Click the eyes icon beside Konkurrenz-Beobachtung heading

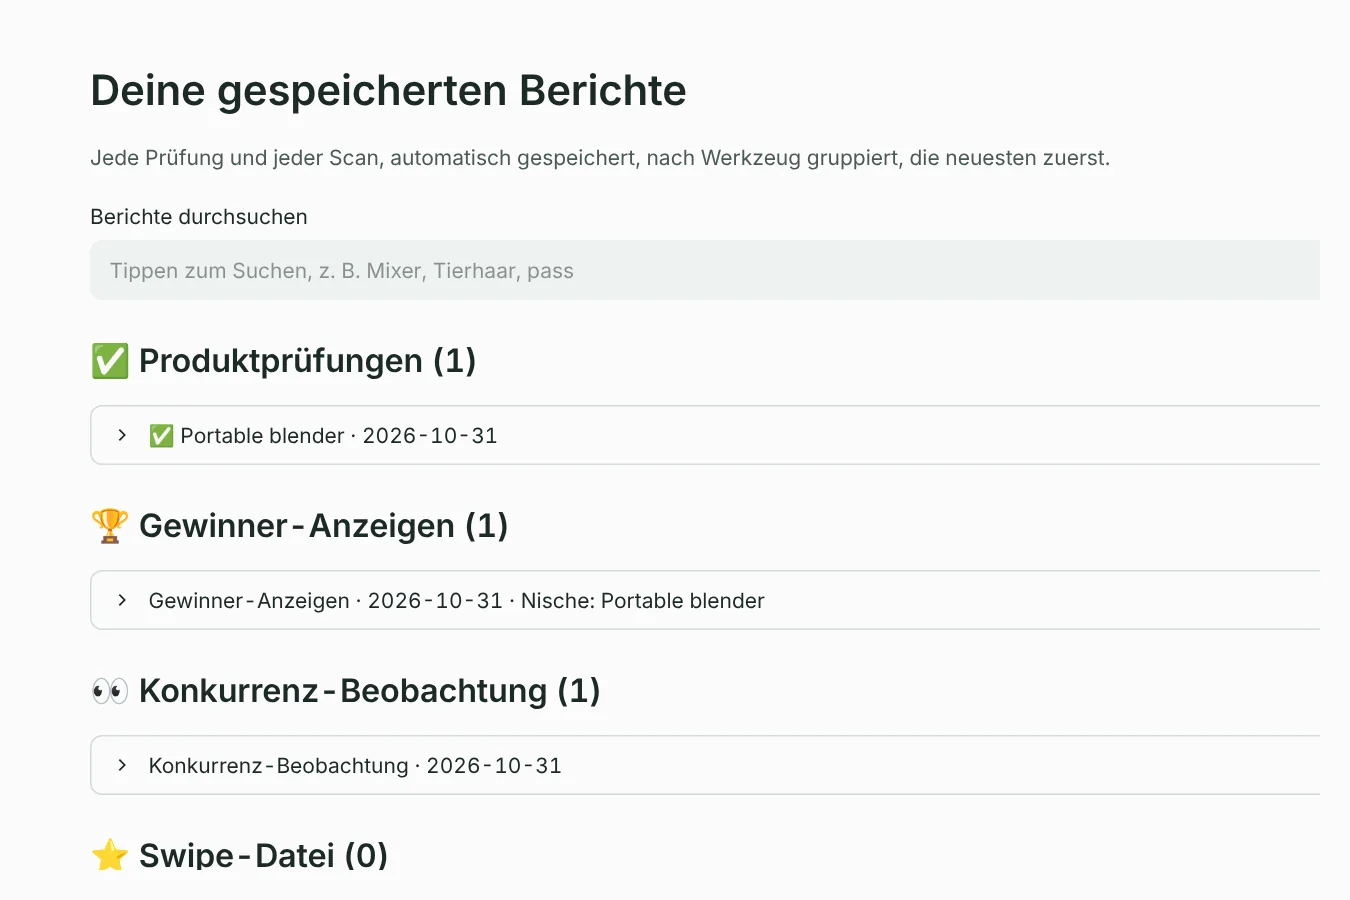click(110, 691)
